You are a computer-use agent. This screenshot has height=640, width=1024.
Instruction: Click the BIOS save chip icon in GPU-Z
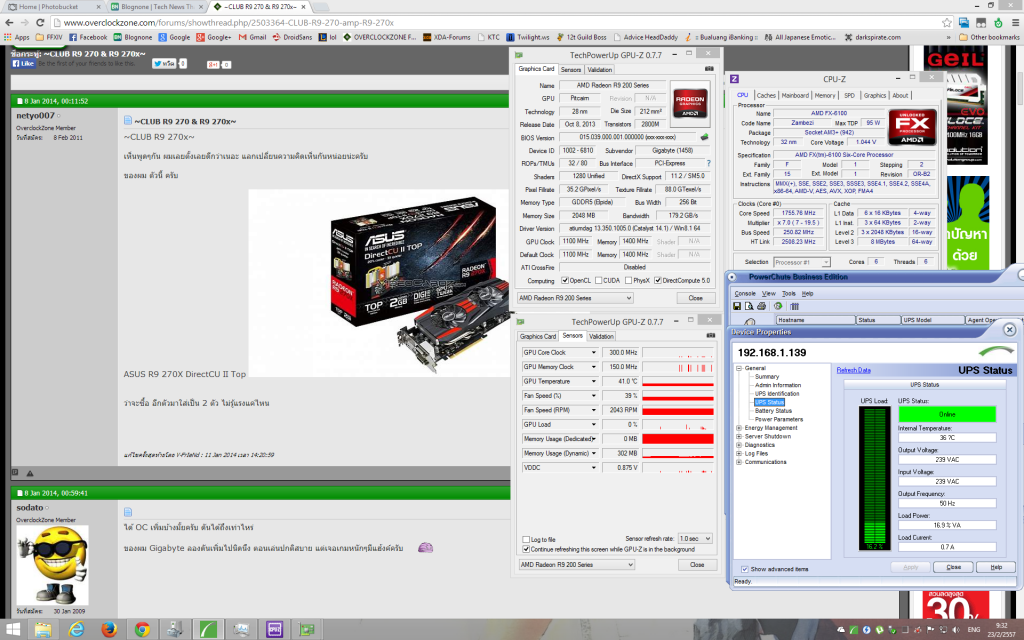point(704,137)
